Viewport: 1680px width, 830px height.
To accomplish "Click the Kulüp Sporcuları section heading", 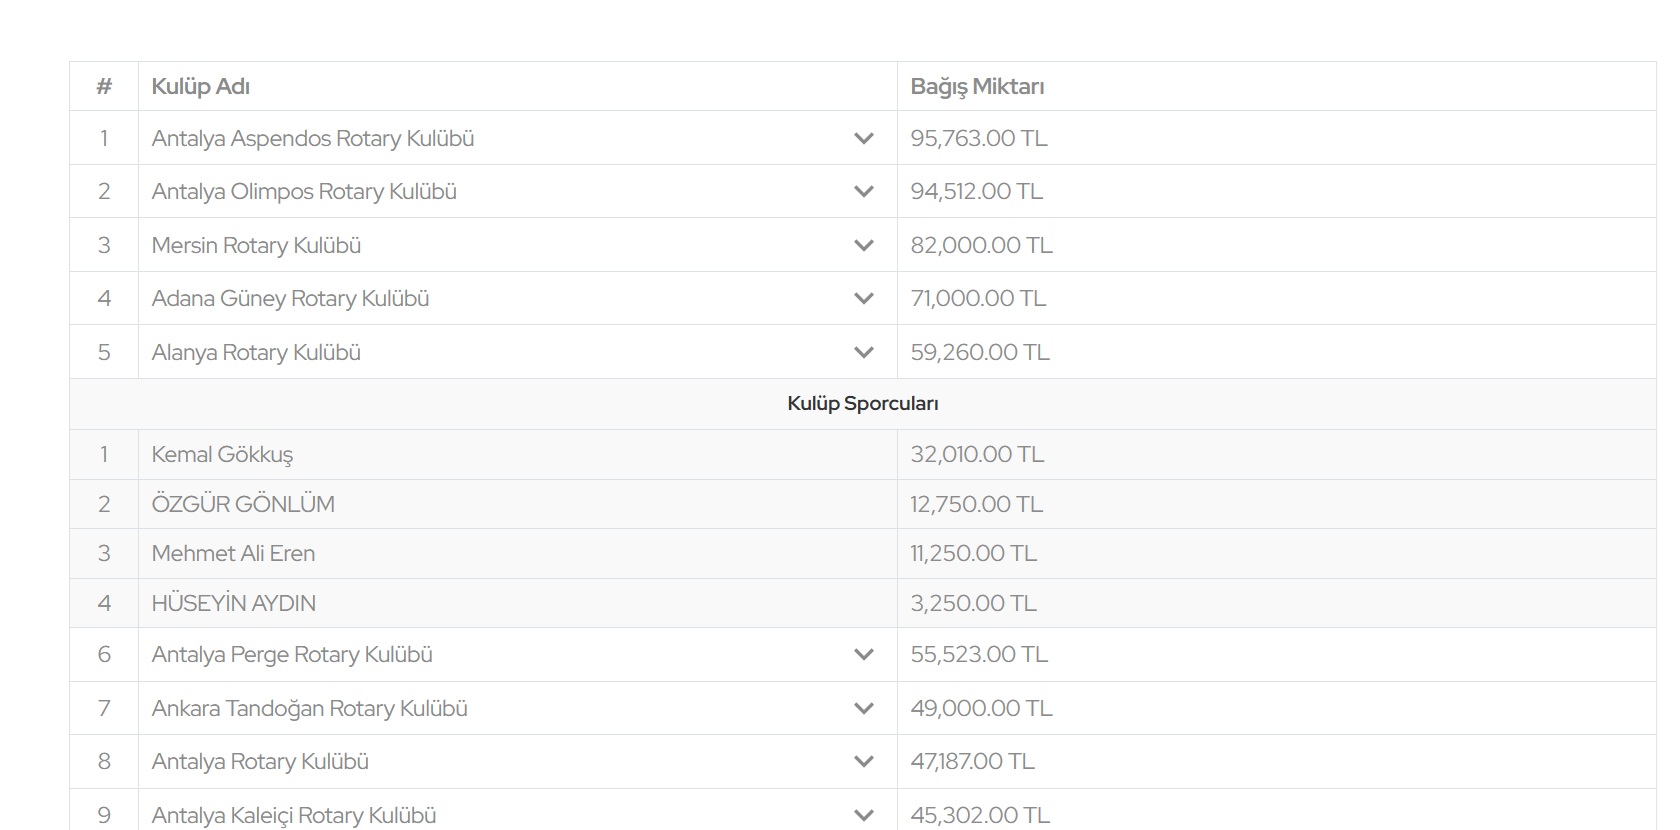I will 862,404.
